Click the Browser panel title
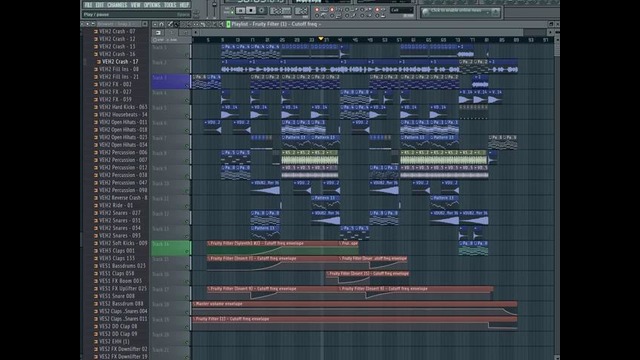Viewport: 640px width, 360px height. (114, 24)
